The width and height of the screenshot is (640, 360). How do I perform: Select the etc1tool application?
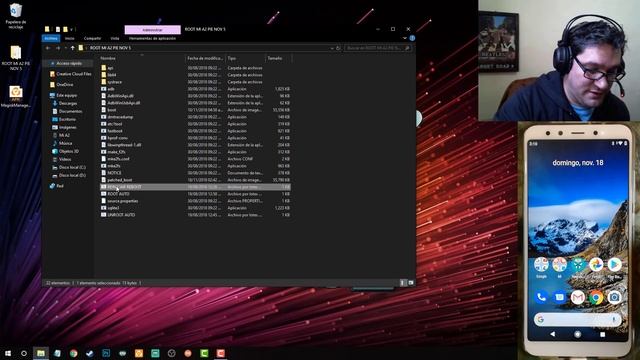tap(196, 124)
